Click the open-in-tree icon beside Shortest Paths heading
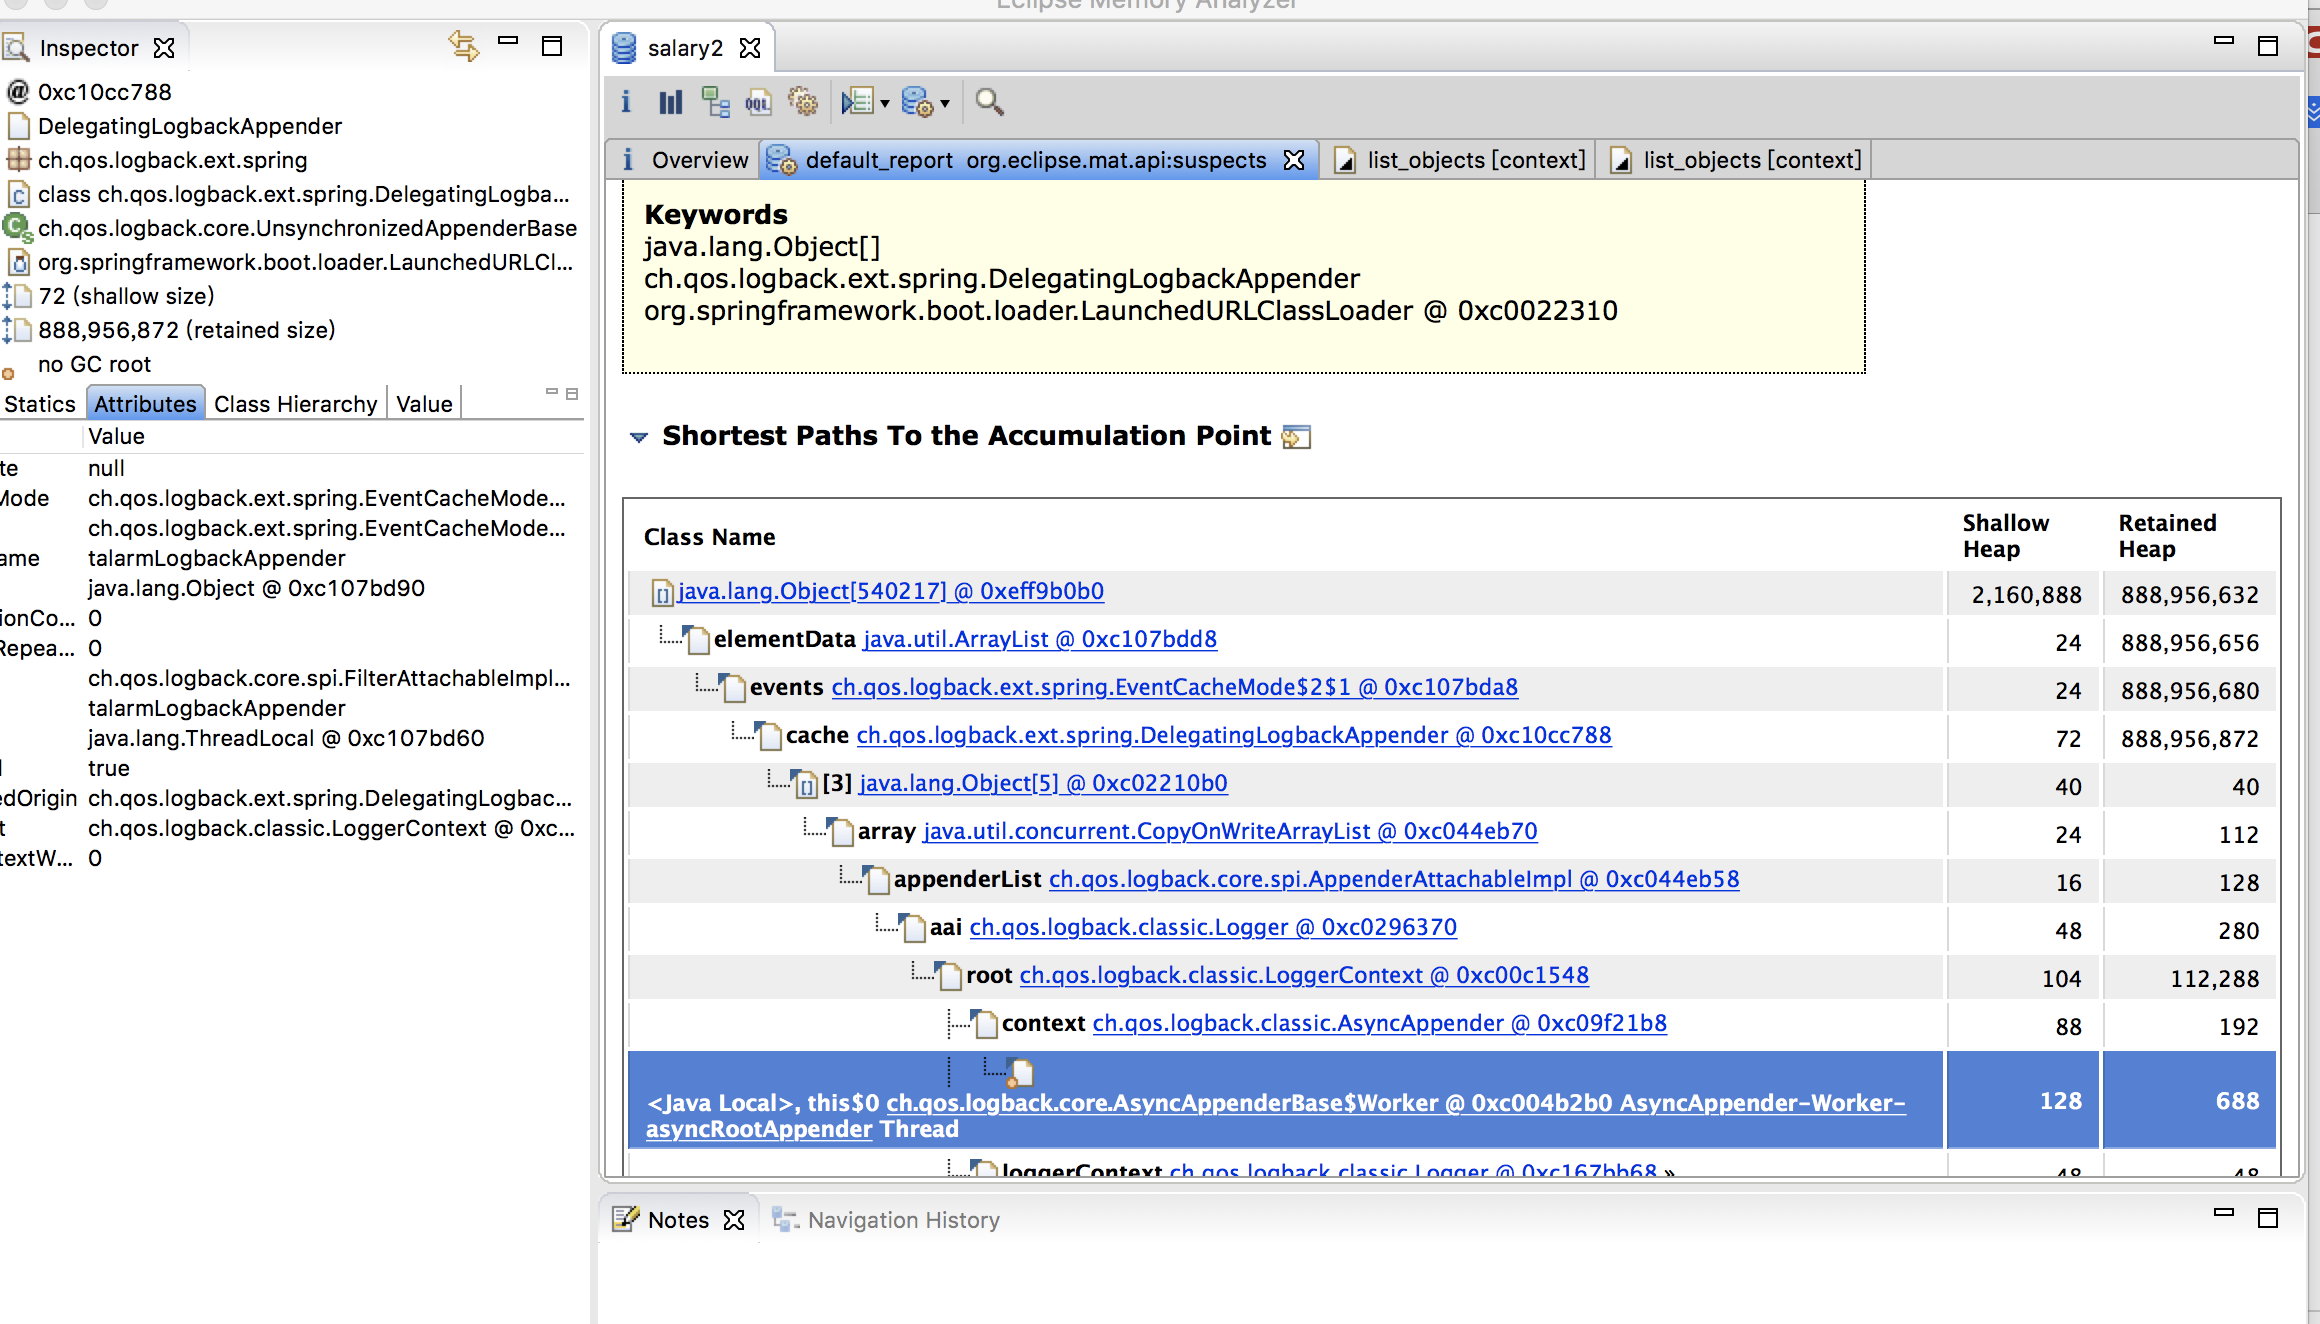Image resolution: width=2320 pixels, height=1324 pixels. click(1296, 437)
